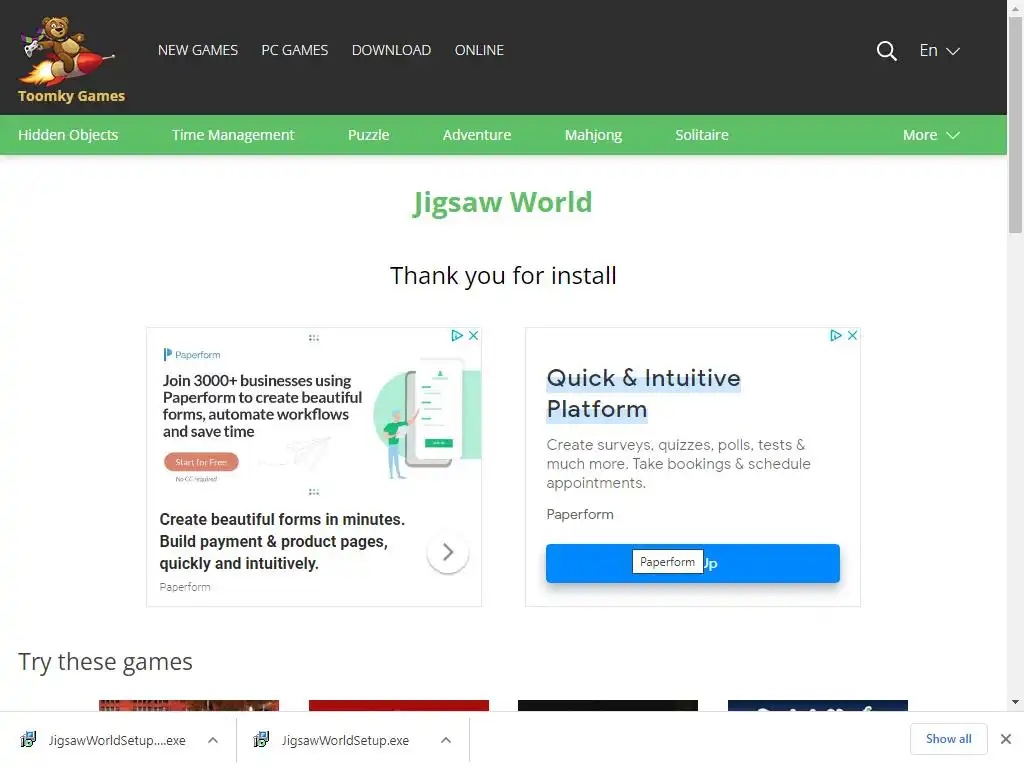Open the PC GAMES menu
This screenshot has width=1024, height=768.
[x=295, y=50]
